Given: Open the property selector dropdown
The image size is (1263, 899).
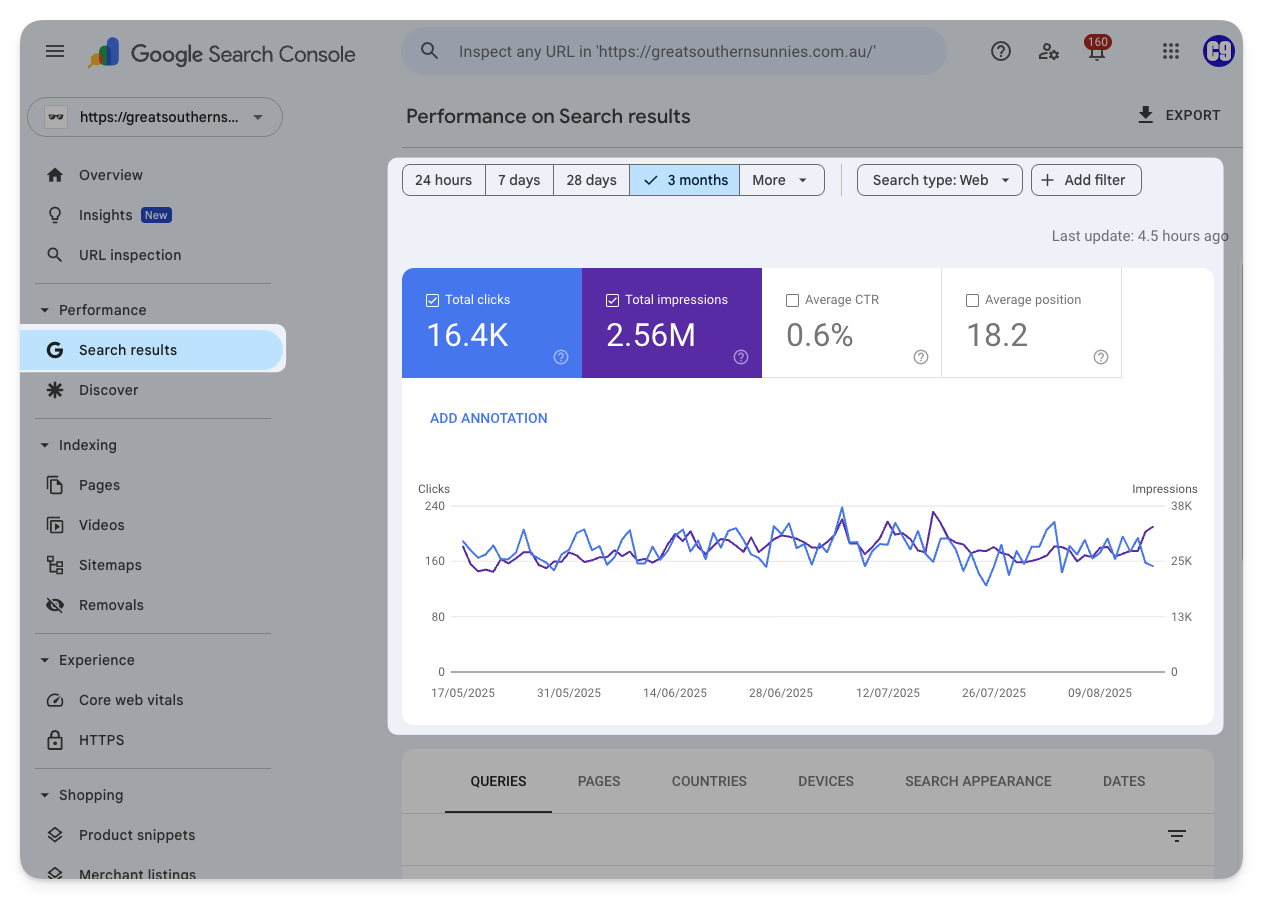Looking at the screenshot, I should 155,117.
